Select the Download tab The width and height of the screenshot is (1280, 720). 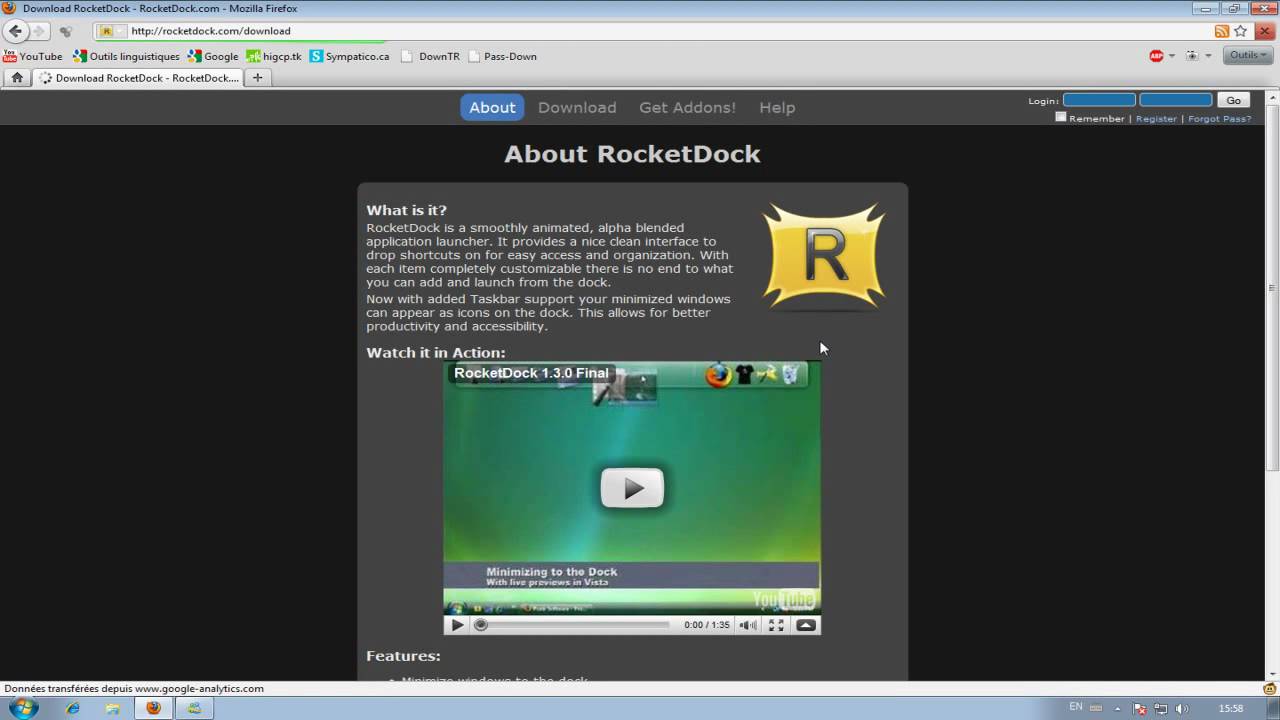coord(577,107)
